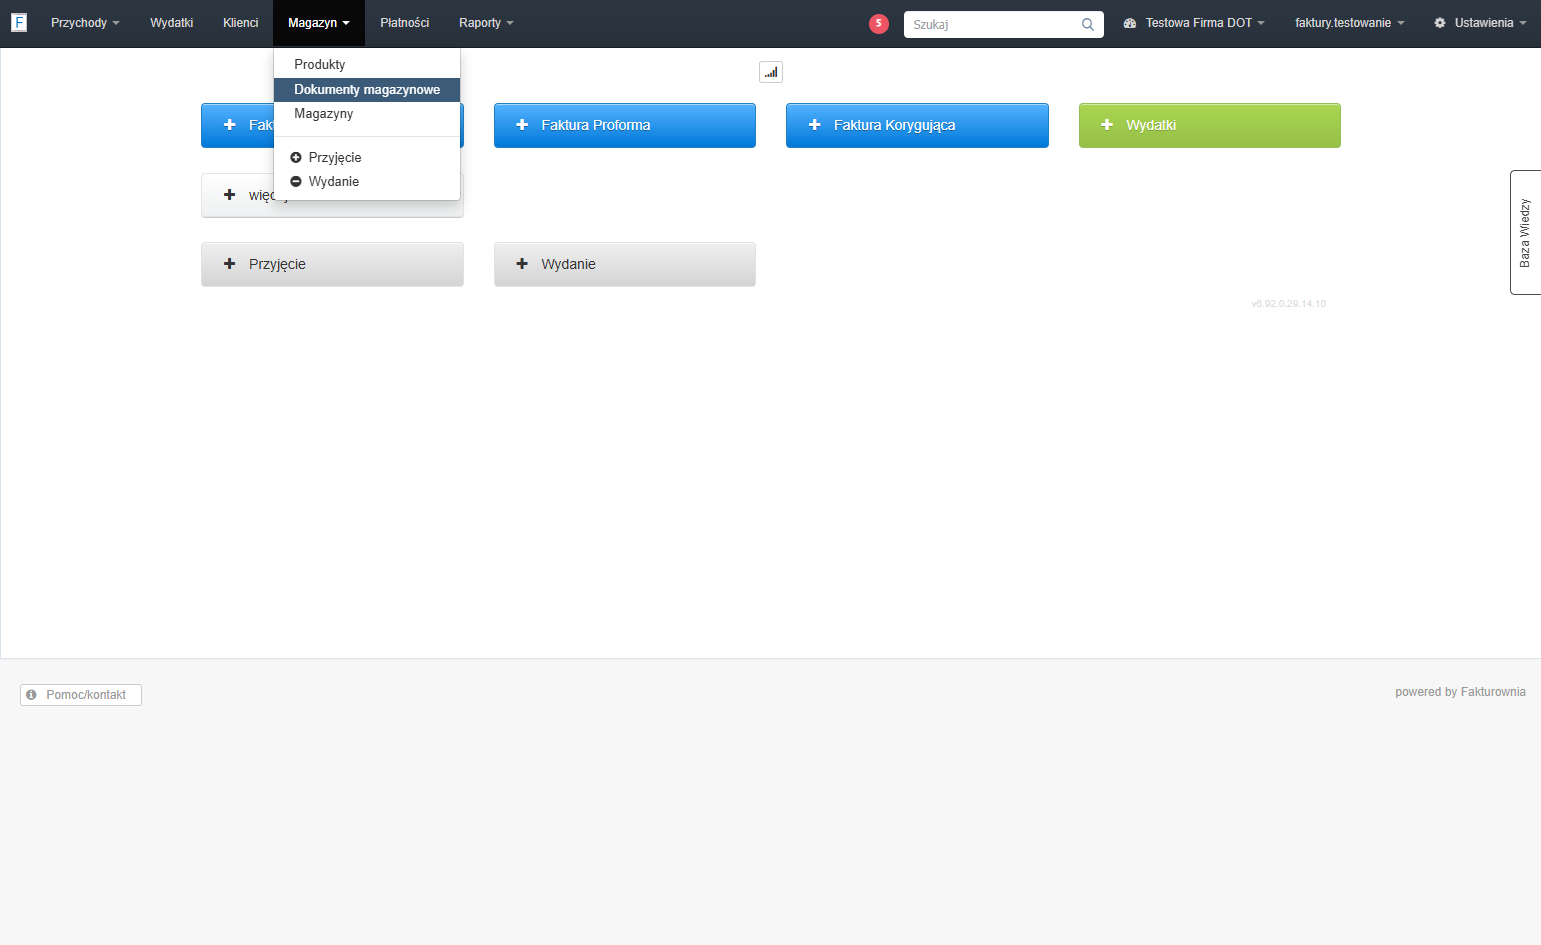Expand the Raporty dropdown menu
1541x945 pixels.
[486, 23]
